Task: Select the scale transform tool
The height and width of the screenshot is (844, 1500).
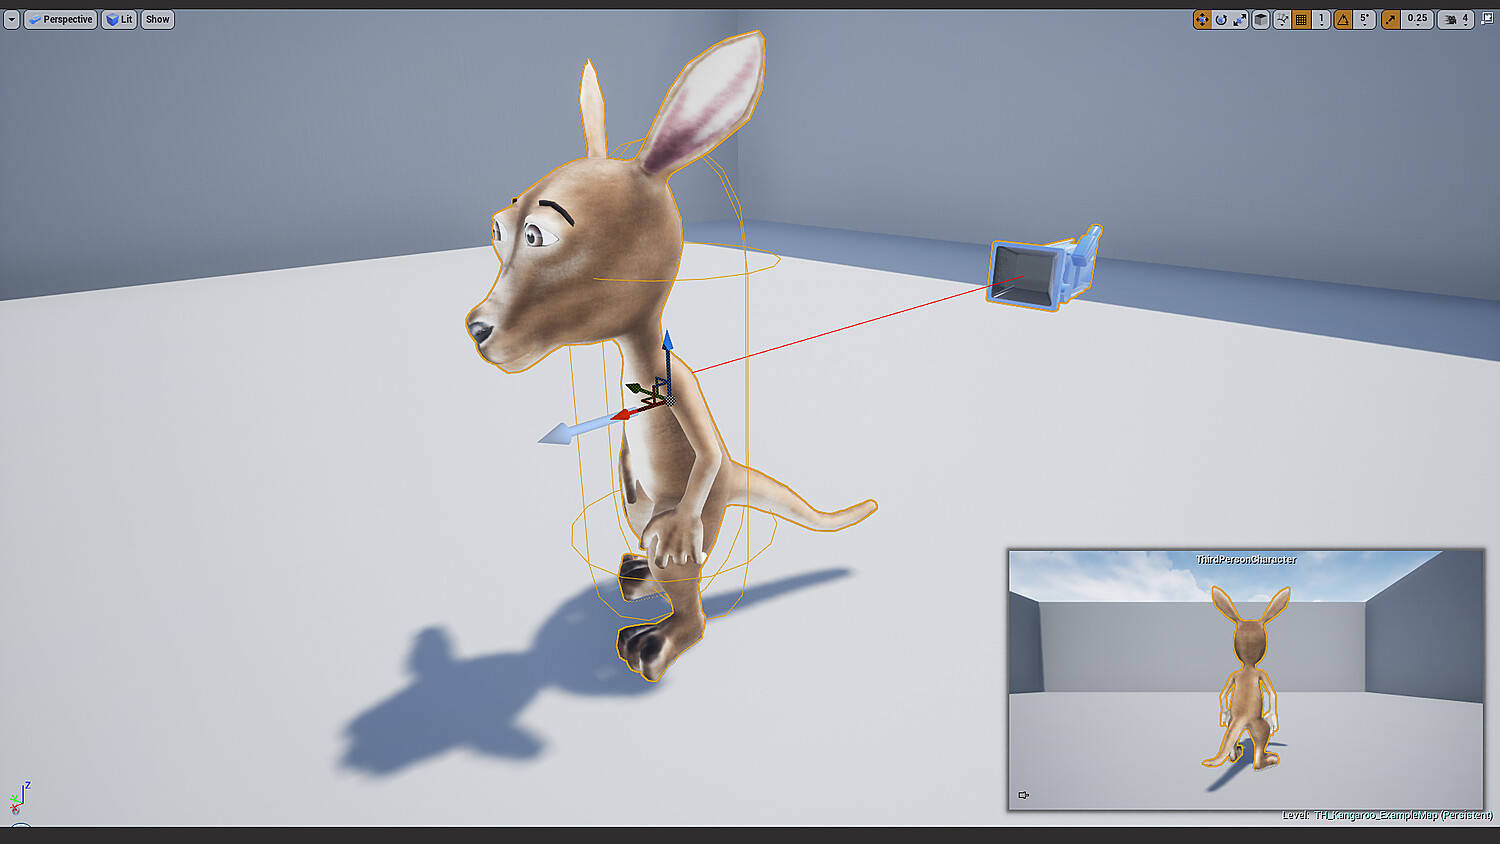Action: (x=1240, y=19)
